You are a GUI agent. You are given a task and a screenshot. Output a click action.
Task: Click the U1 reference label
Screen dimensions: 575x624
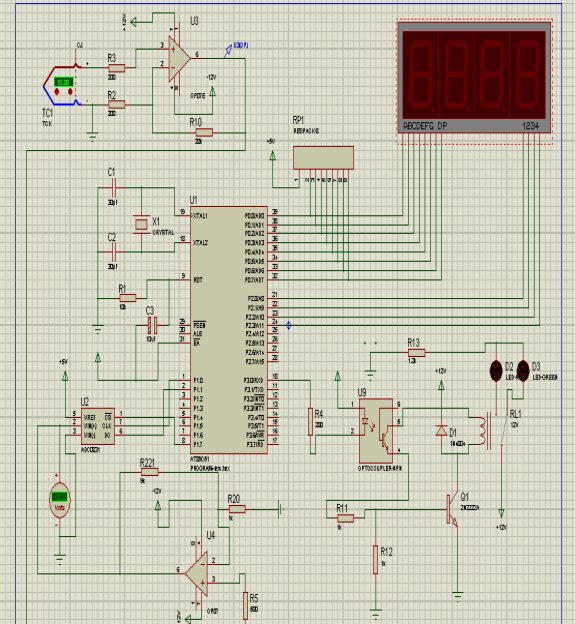pos(193,200)
